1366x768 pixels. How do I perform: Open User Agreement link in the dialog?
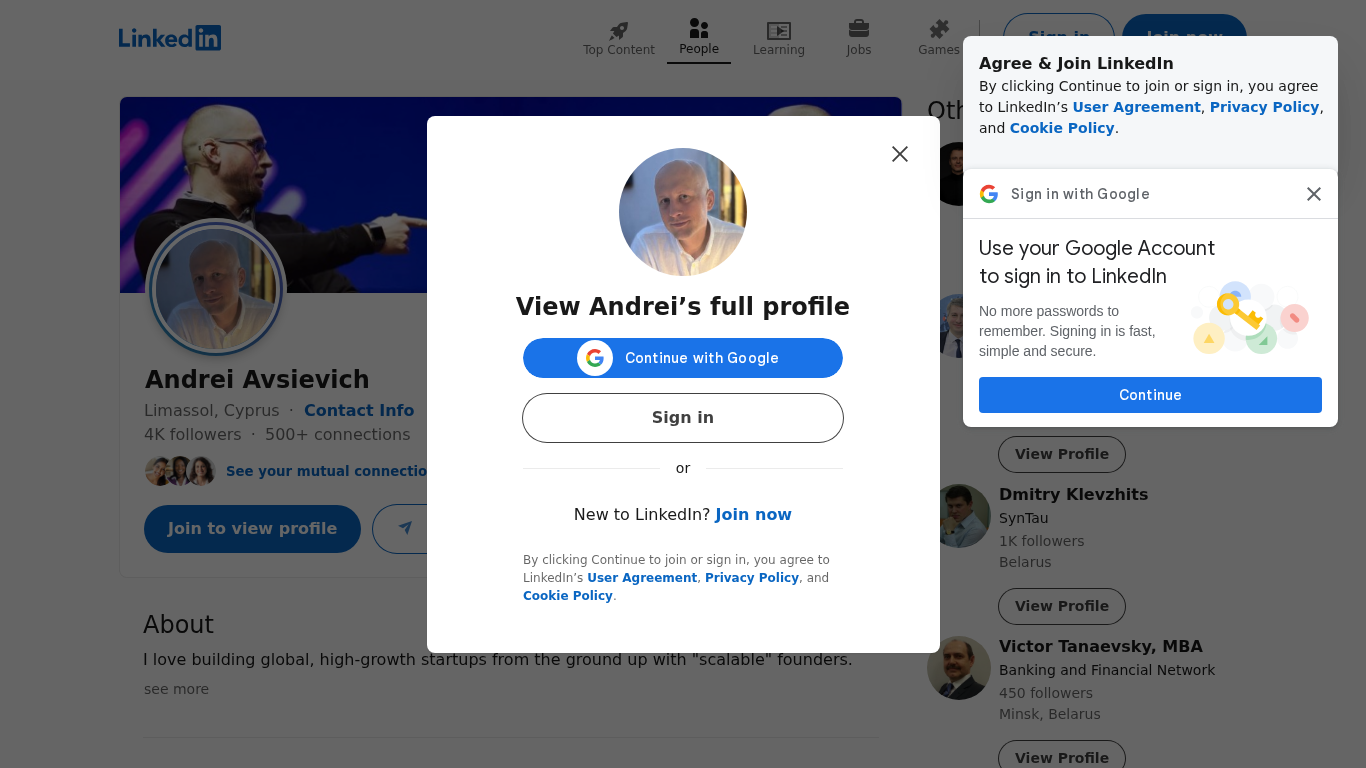[x=642, y=578]
